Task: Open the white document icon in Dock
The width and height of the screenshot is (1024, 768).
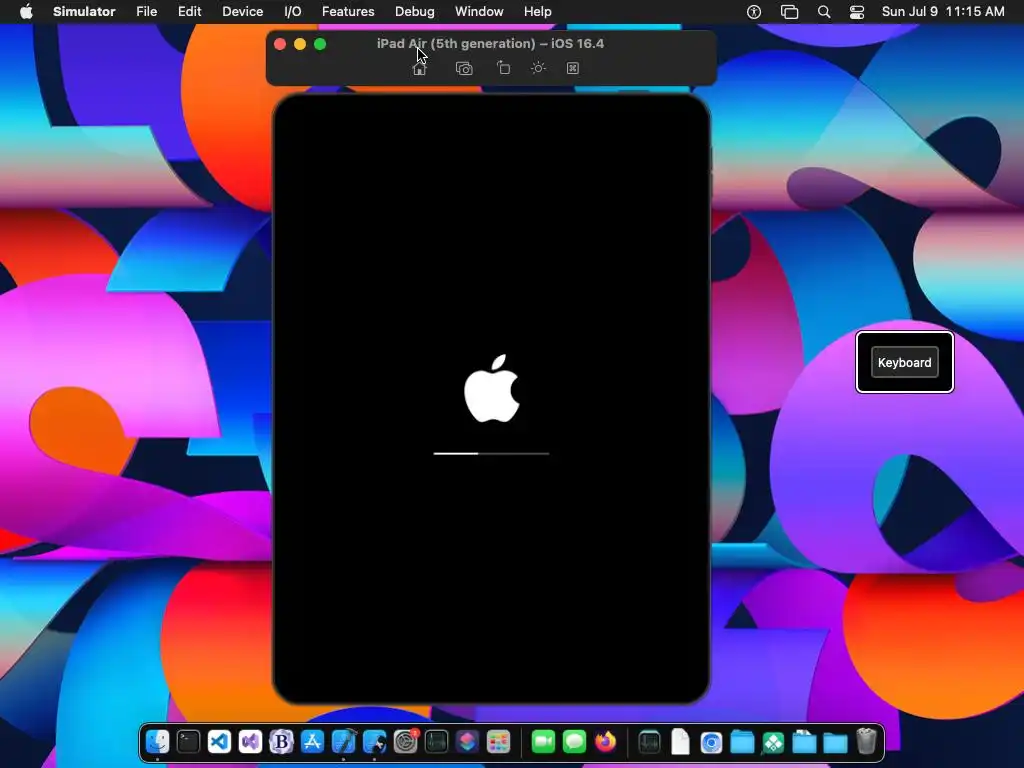Action: [x=680, y=742]
